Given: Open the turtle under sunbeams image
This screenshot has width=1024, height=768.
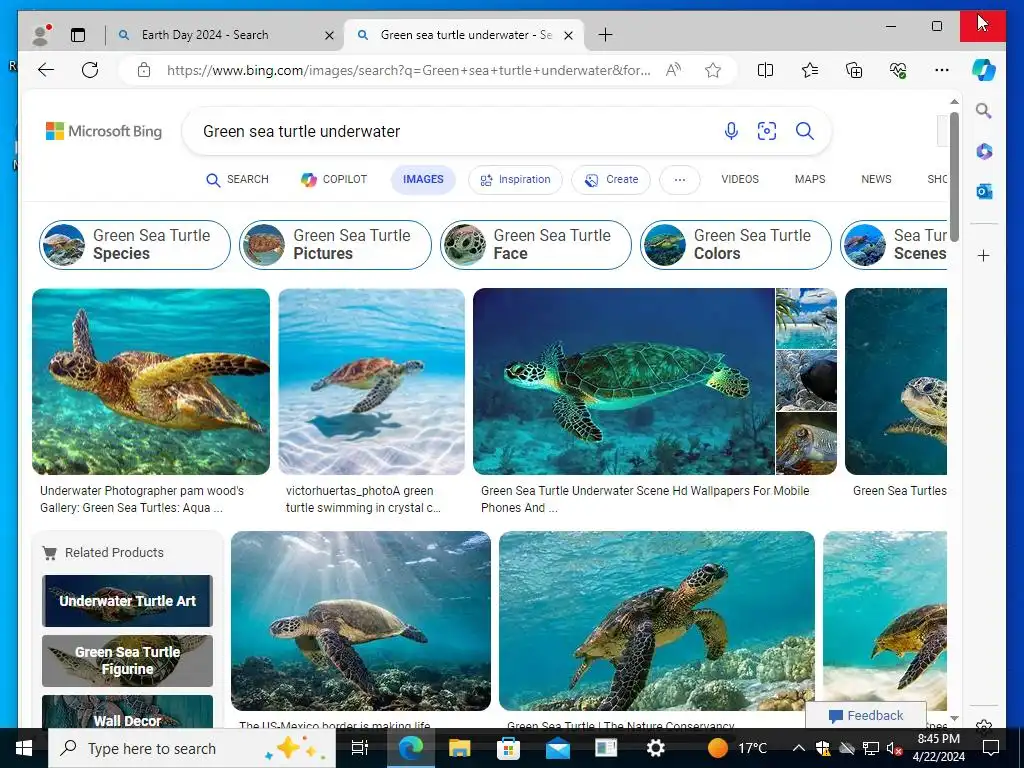Looking at the screenshot, I should pyautogui.click(x=360, y=620).
